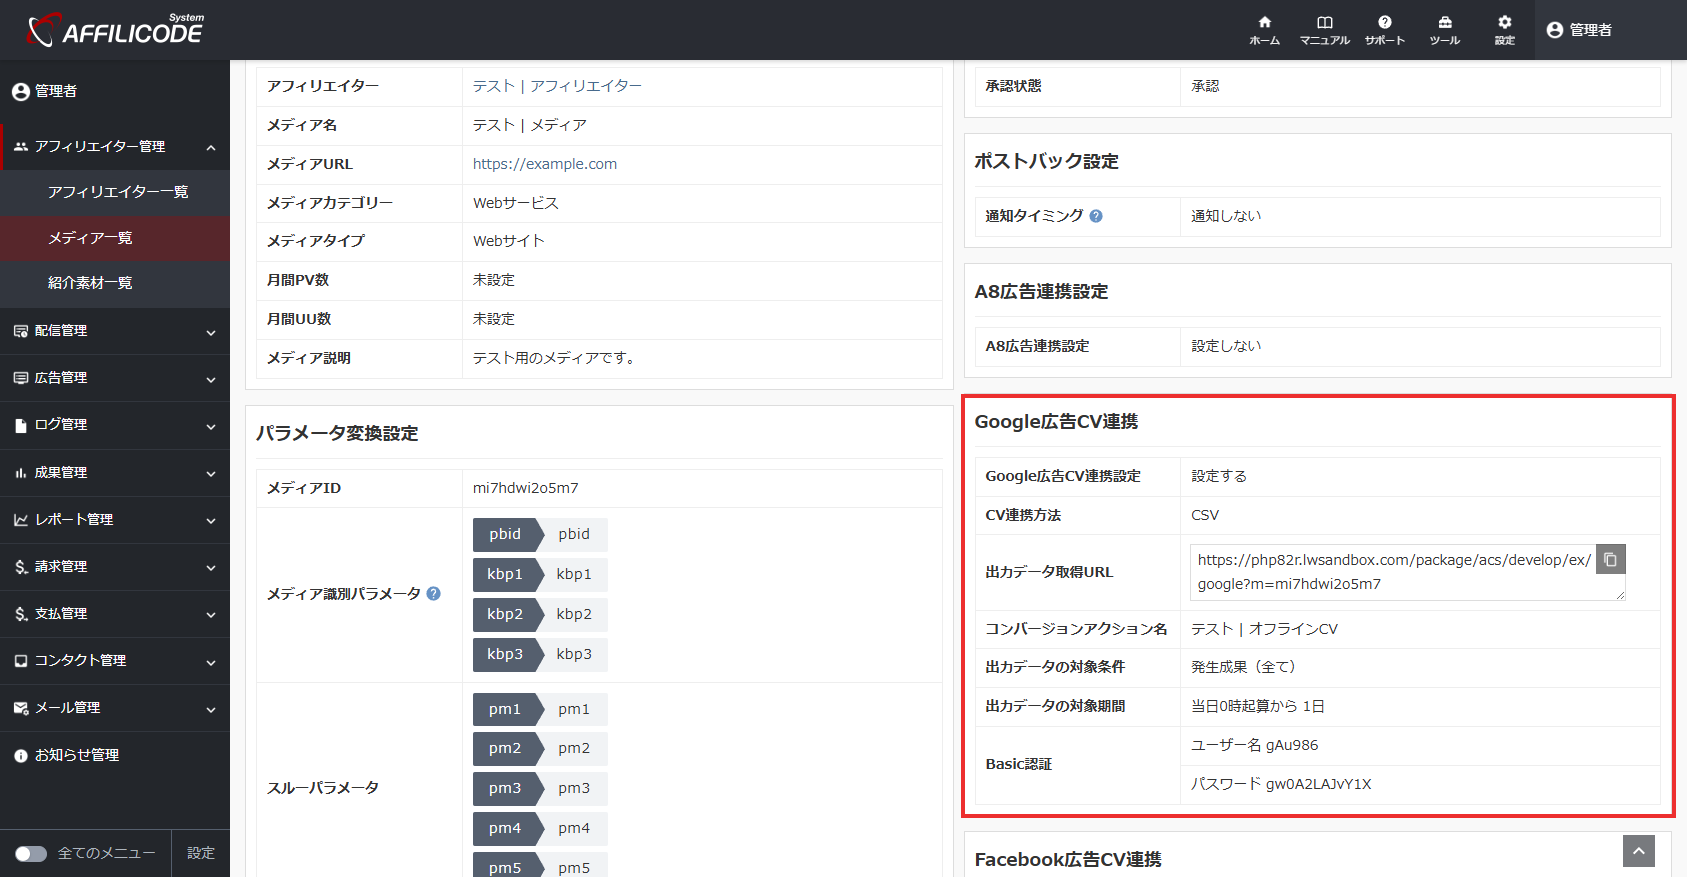1687x877 pixels.
Task: Click help icon beside 通知タイミング
Action: click(1096, 216)
